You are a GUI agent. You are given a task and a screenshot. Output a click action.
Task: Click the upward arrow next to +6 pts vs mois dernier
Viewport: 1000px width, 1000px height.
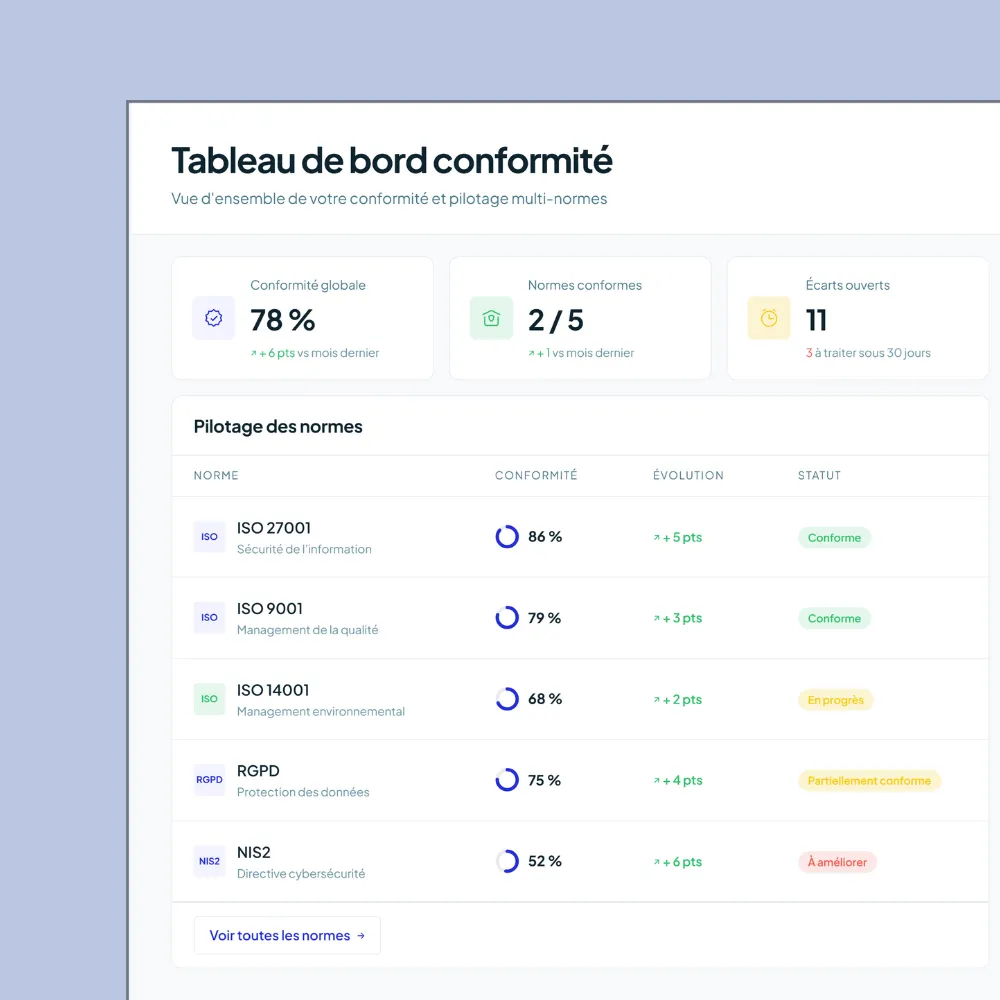[254, 353]
